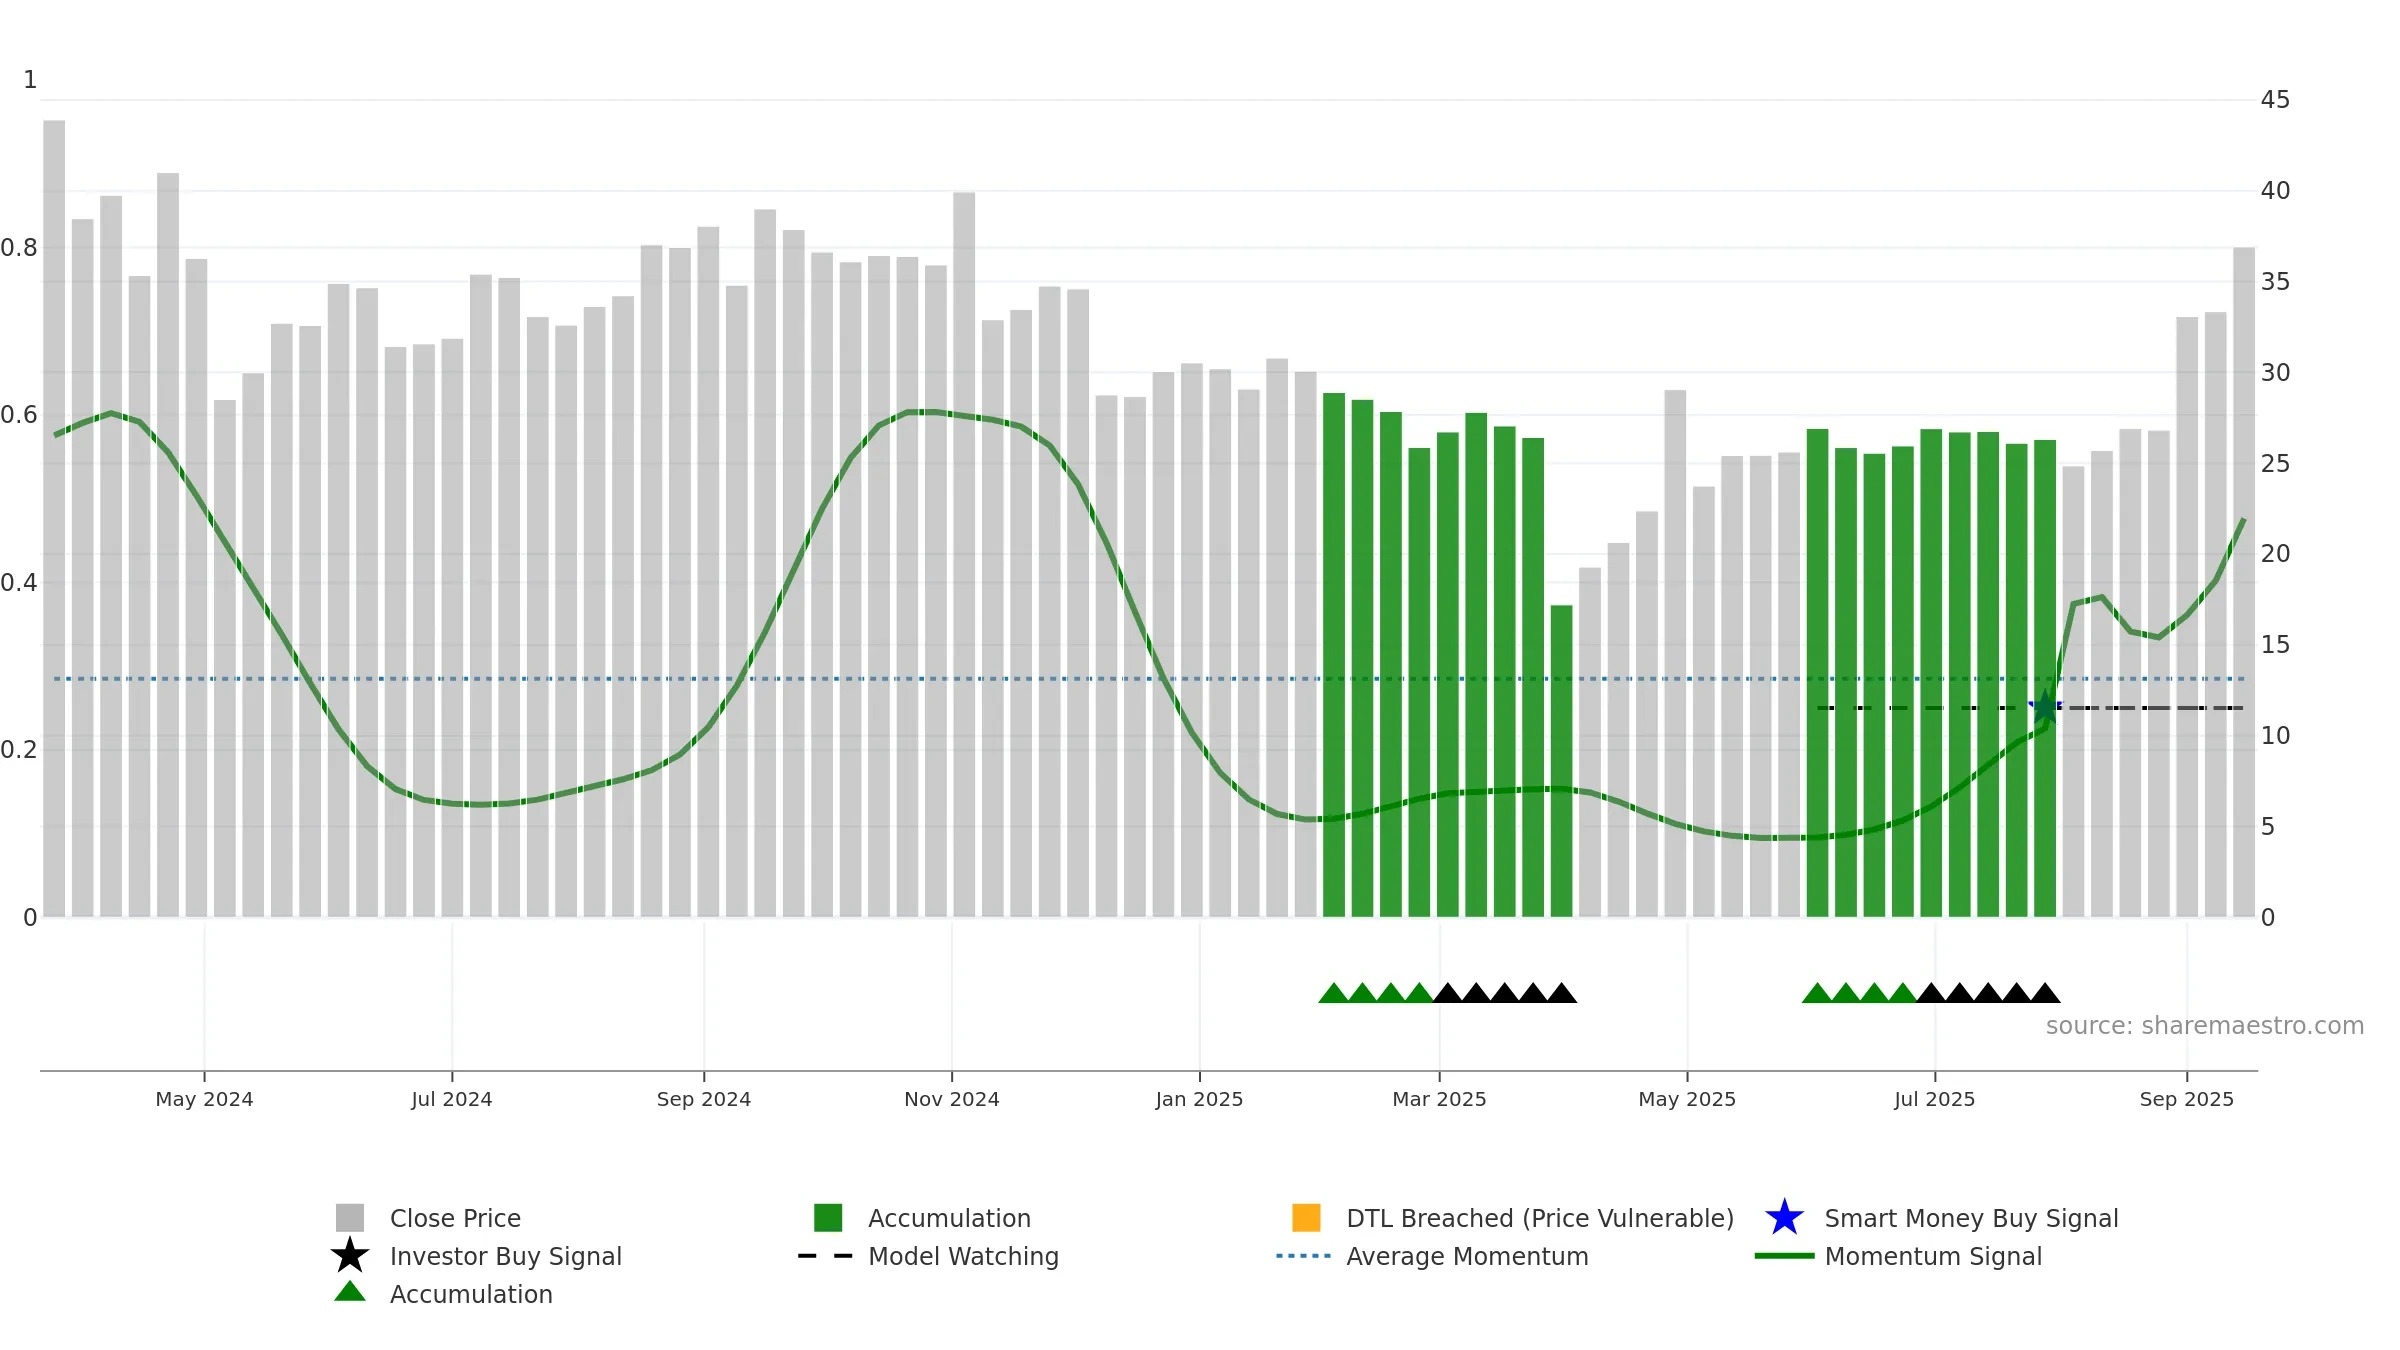Open the sharemaestro.com source link

pos(2204,1026)
